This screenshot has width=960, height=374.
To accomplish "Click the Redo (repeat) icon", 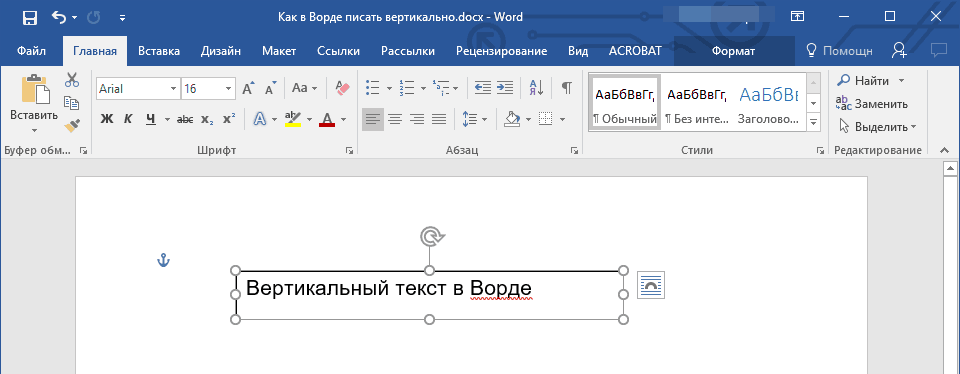I will [94, 17].
